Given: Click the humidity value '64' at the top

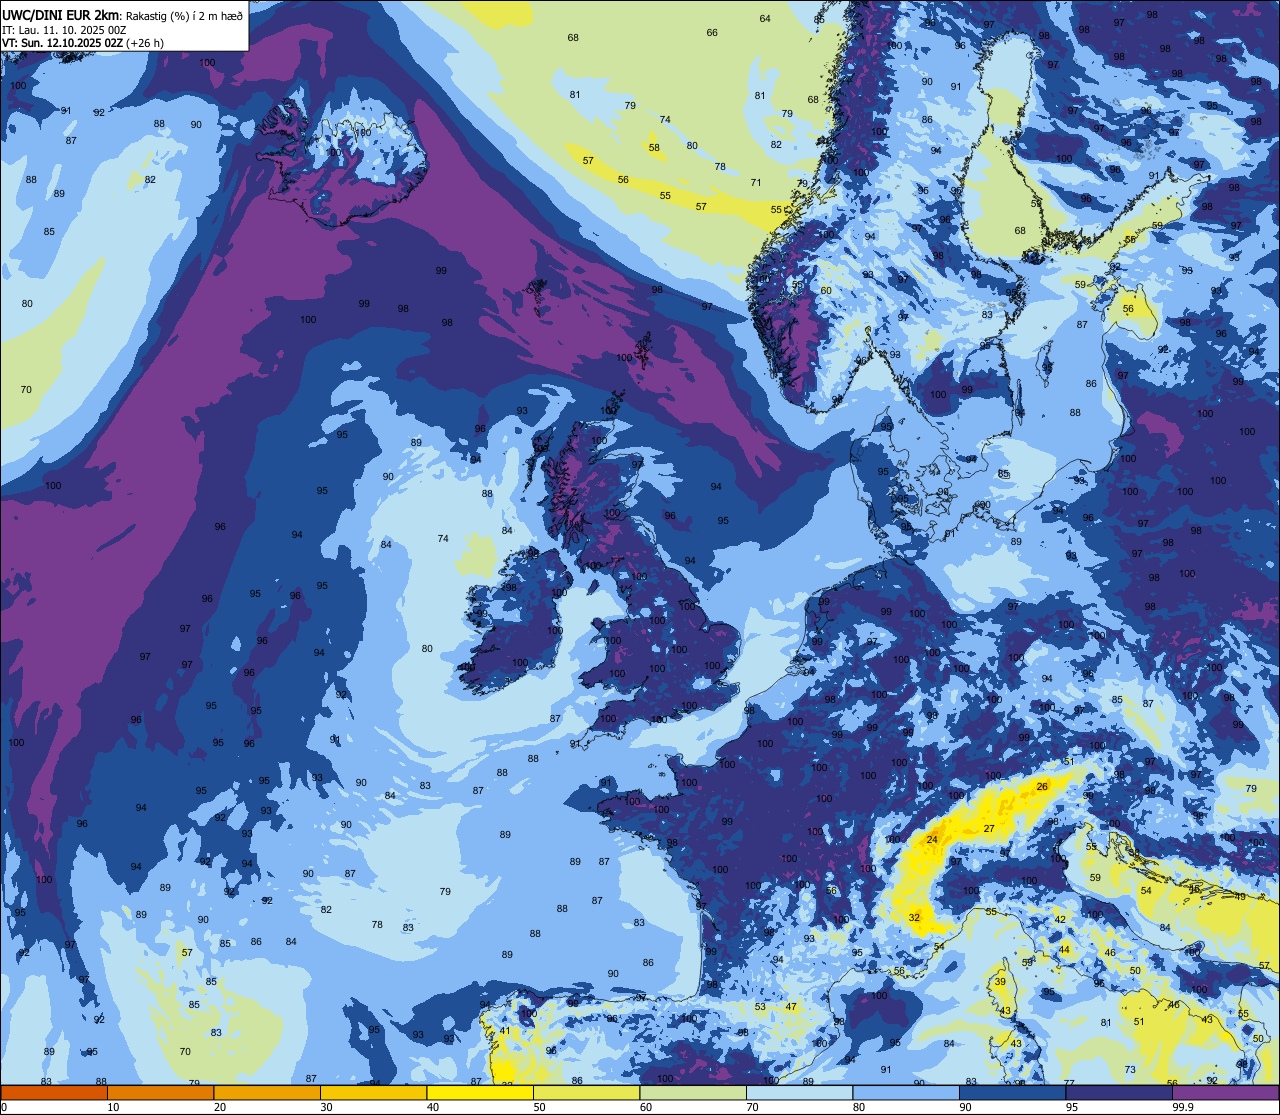Looking at the screenshot, I should tap(765, 19).
